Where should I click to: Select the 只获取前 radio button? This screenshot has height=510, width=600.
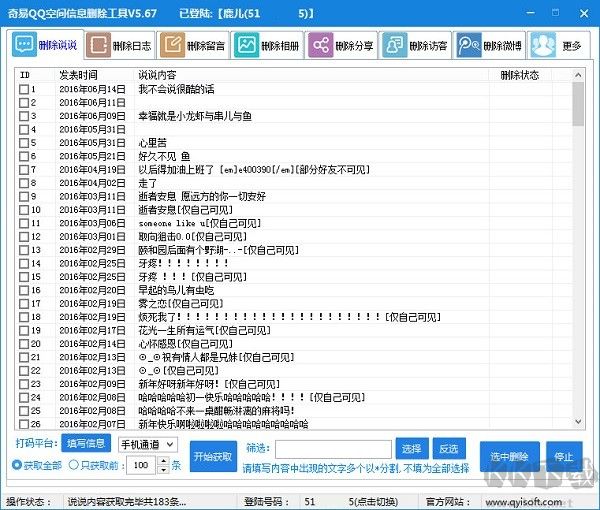(x=73, y=465)
